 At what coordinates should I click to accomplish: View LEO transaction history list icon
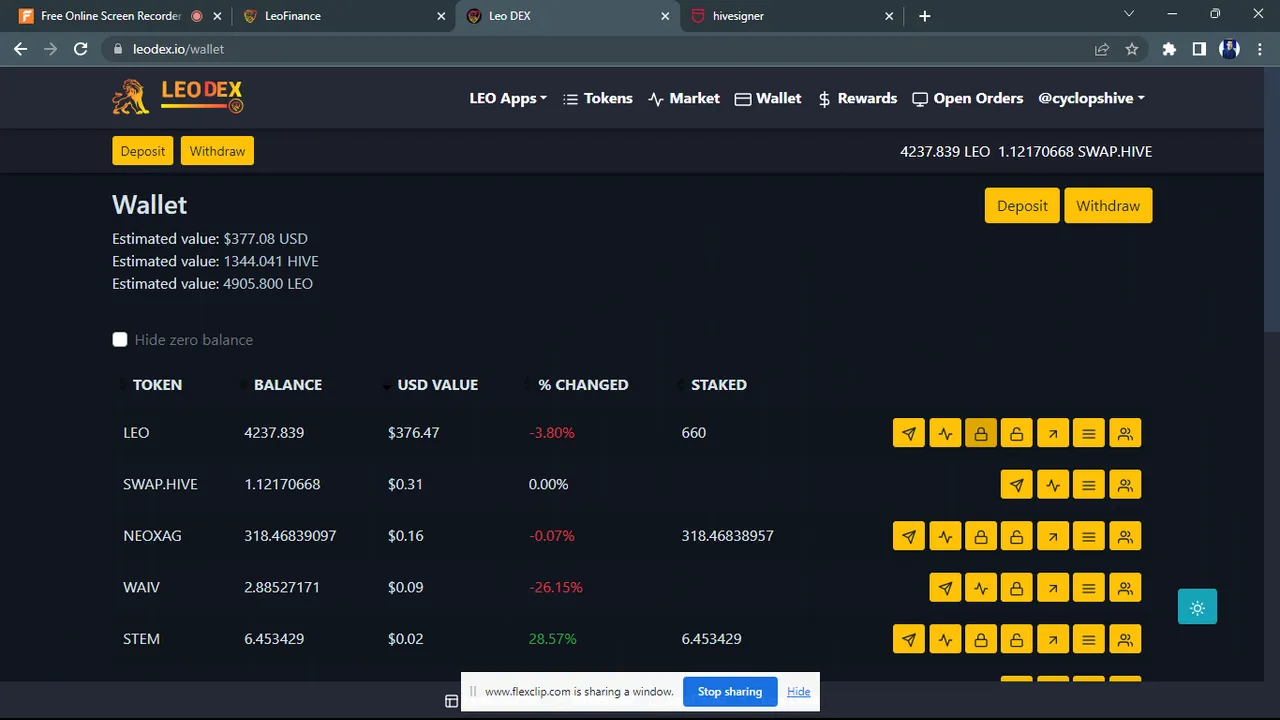(x=1089, y=433)
